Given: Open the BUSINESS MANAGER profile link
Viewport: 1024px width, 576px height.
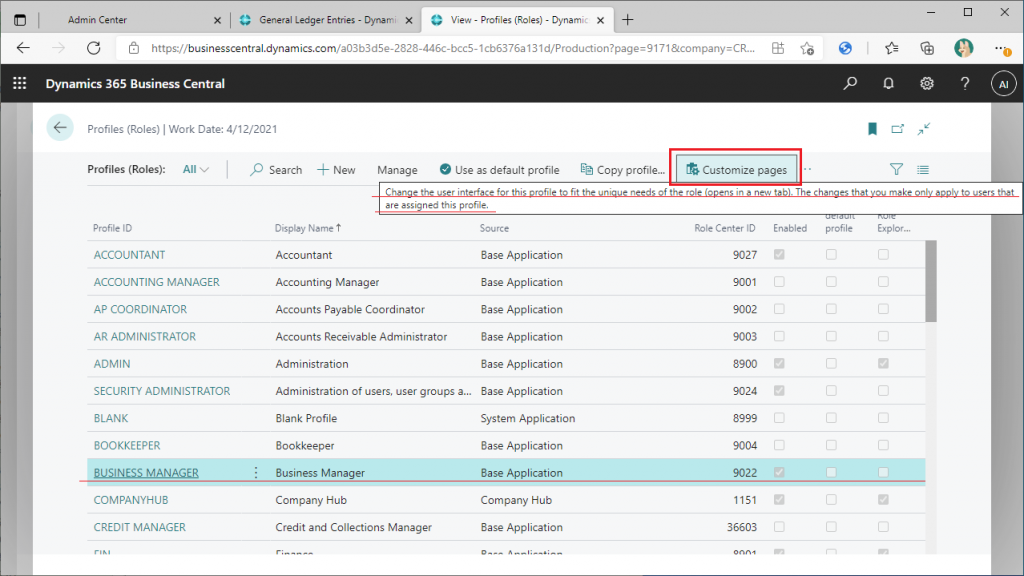Looking at the screenshot, I should pyautogui.click(x=146, y=472).
